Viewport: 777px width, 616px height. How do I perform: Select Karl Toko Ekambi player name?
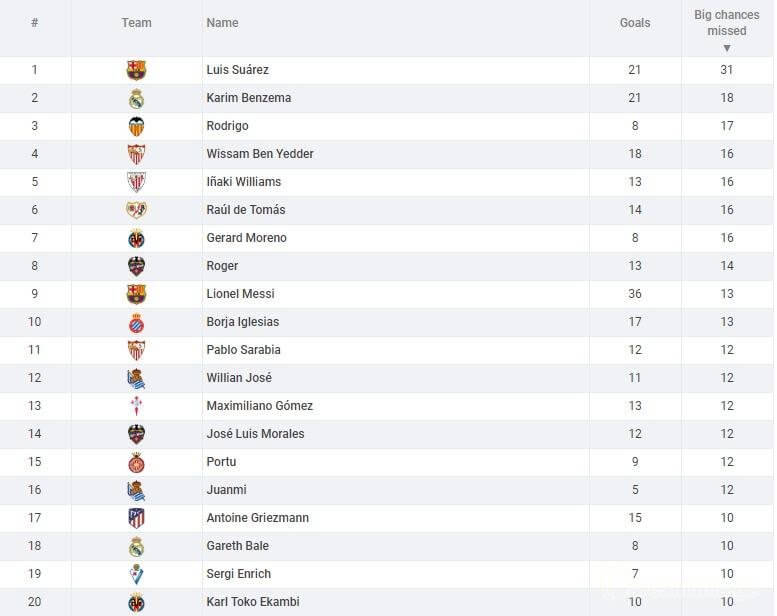pyautogui.click(x=253, y=602)
